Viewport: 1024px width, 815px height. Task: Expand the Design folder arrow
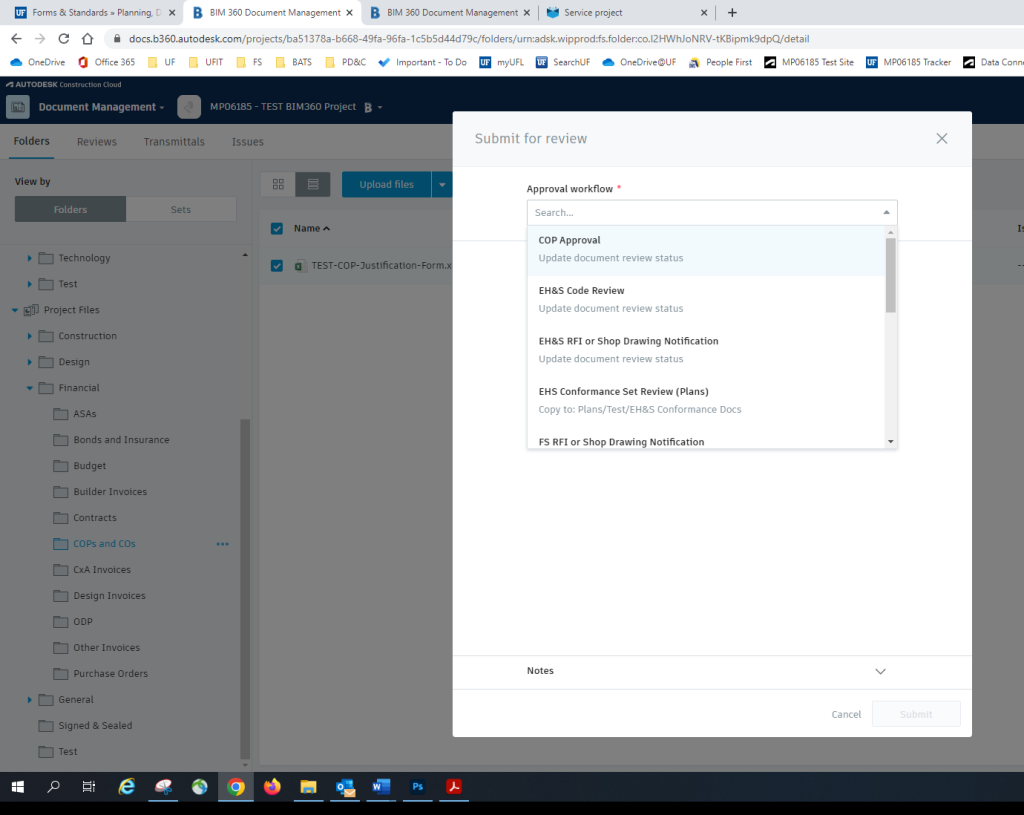coord(29,362)
